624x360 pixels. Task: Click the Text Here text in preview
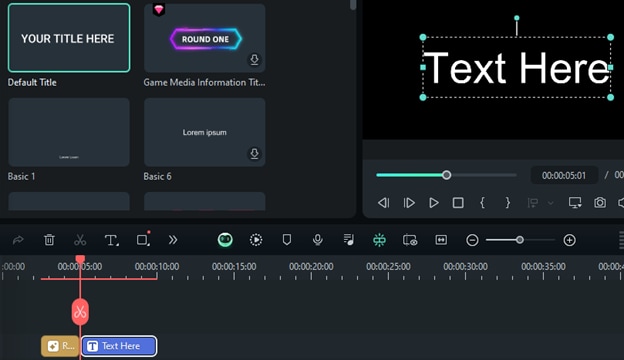click(x=517, y=68)
